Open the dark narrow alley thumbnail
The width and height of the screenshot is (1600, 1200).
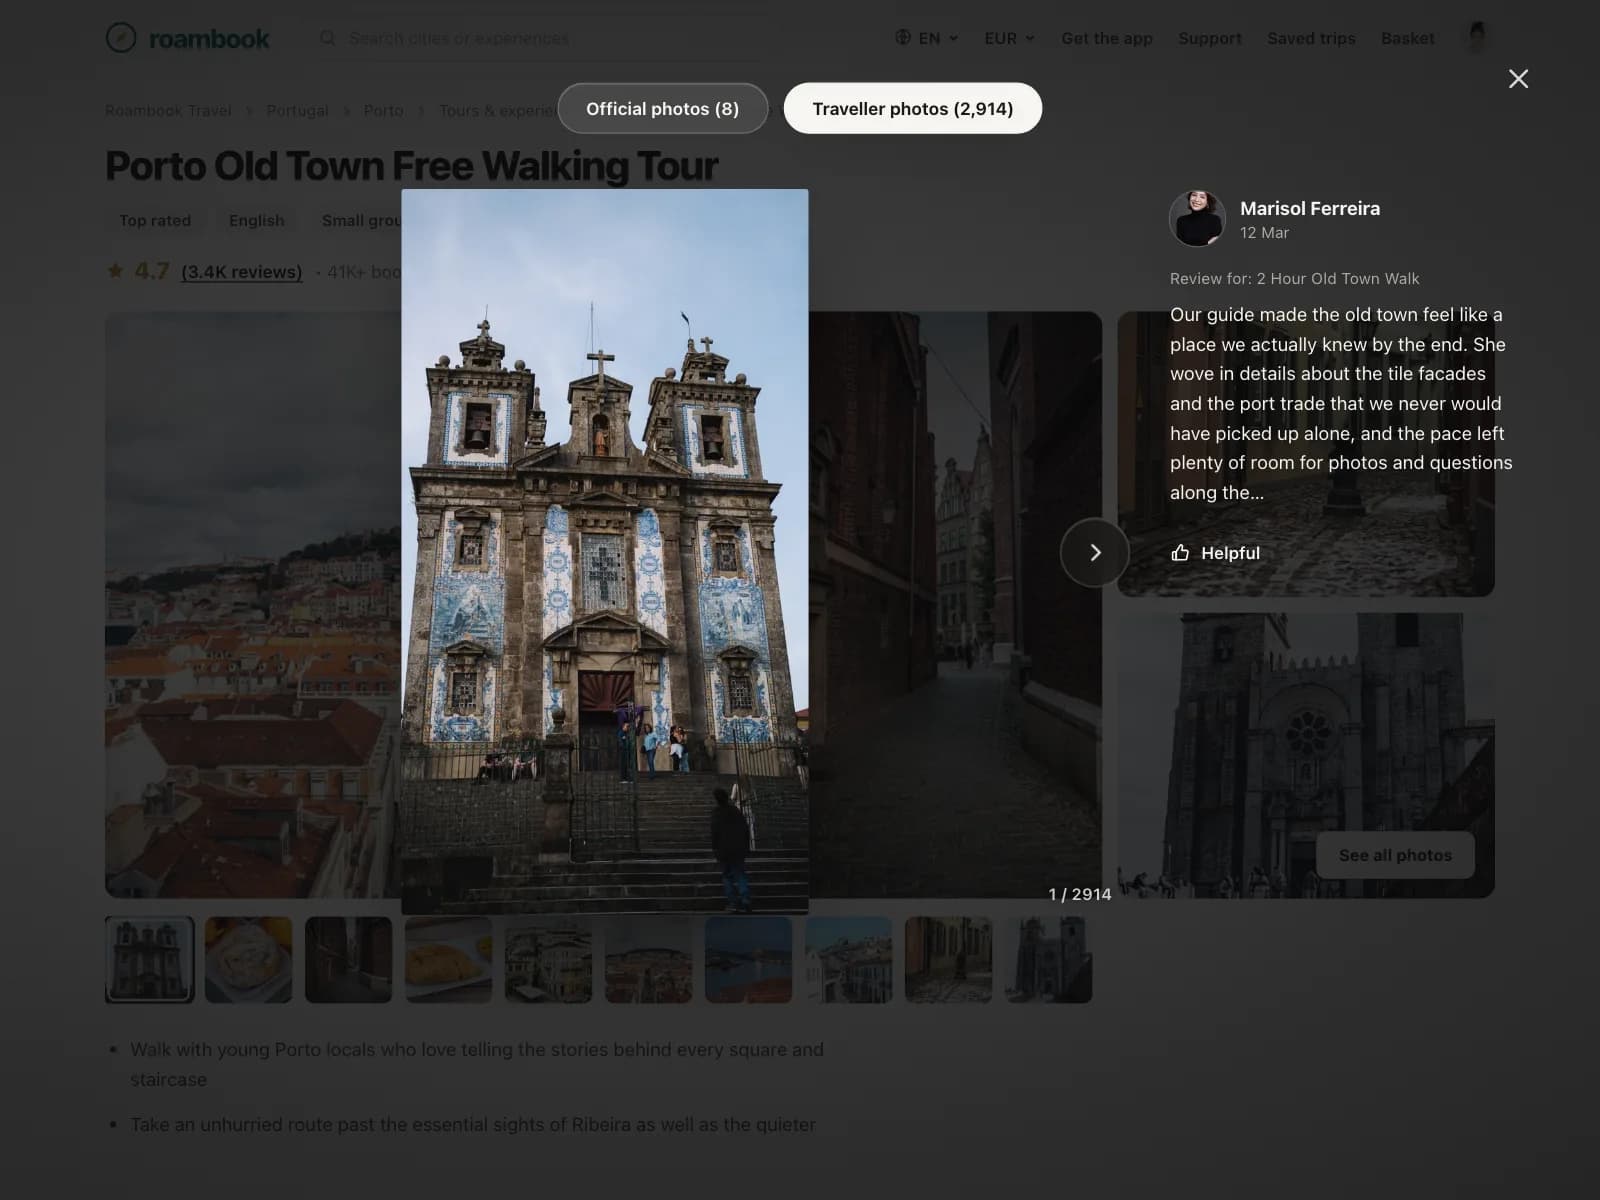tap(349, 959)
